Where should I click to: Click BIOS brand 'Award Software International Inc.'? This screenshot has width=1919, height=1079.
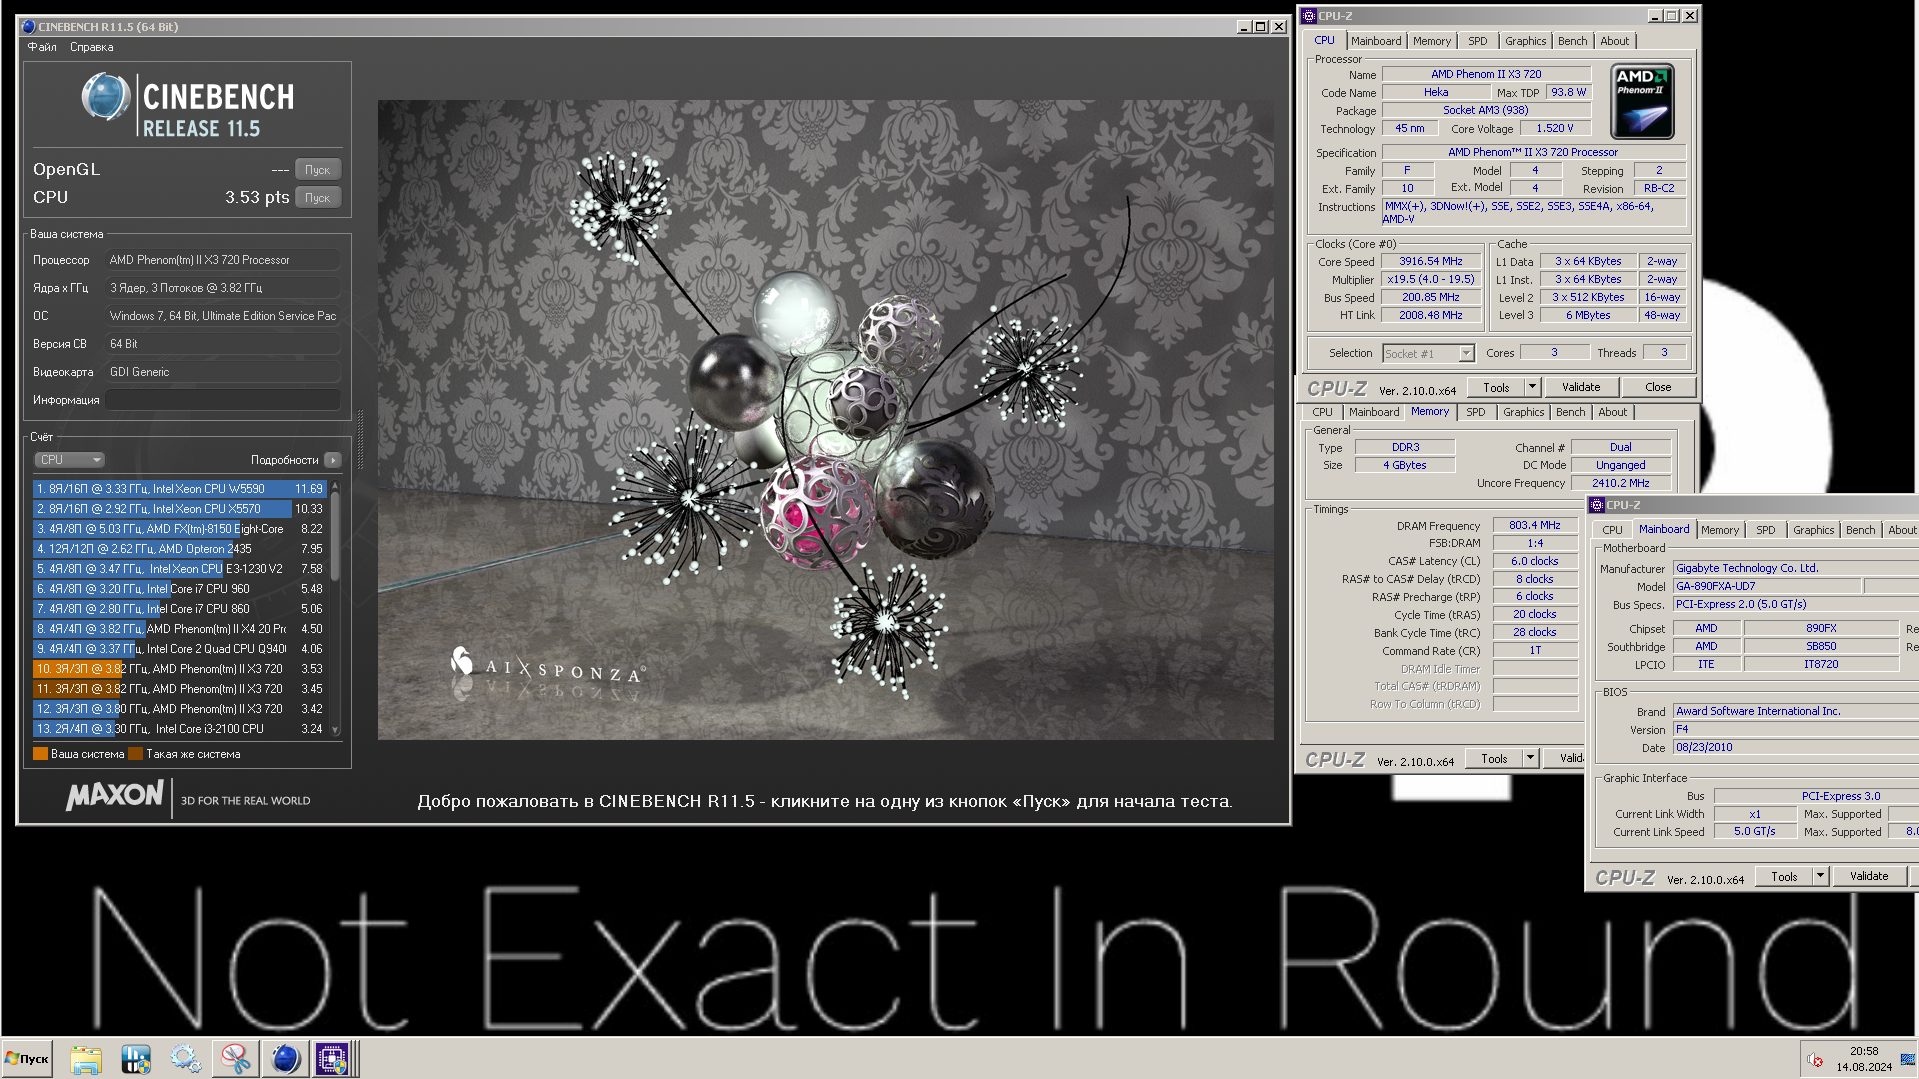click(1795, 711)
